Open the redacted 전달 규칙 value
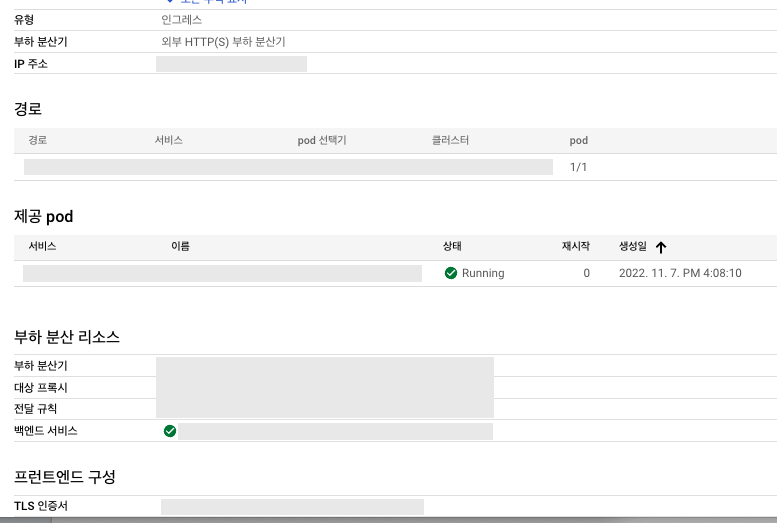This screenshot has height=523, width=777. [x=325, y=409]
